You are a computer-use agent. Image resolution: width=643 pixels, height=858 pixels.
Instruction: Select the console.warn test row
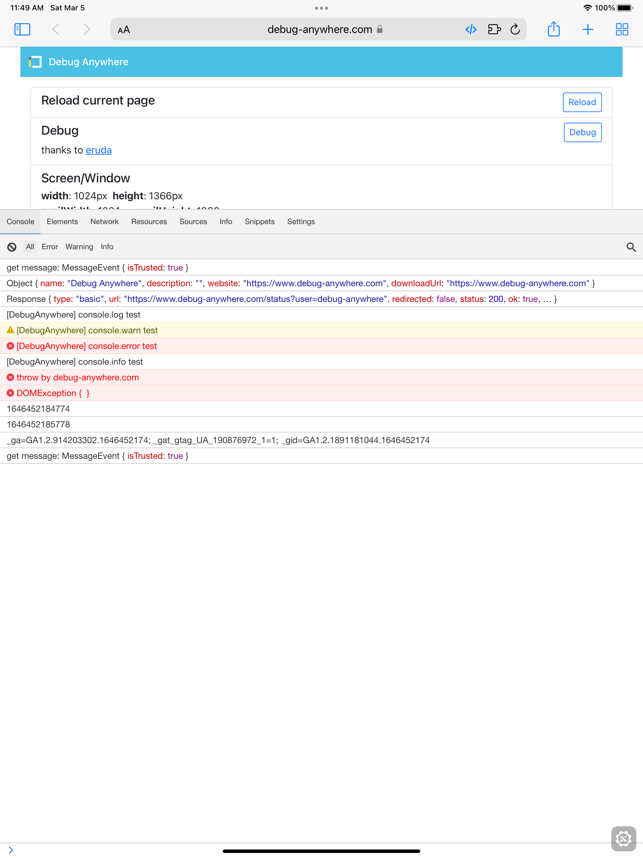pos(321,331)
